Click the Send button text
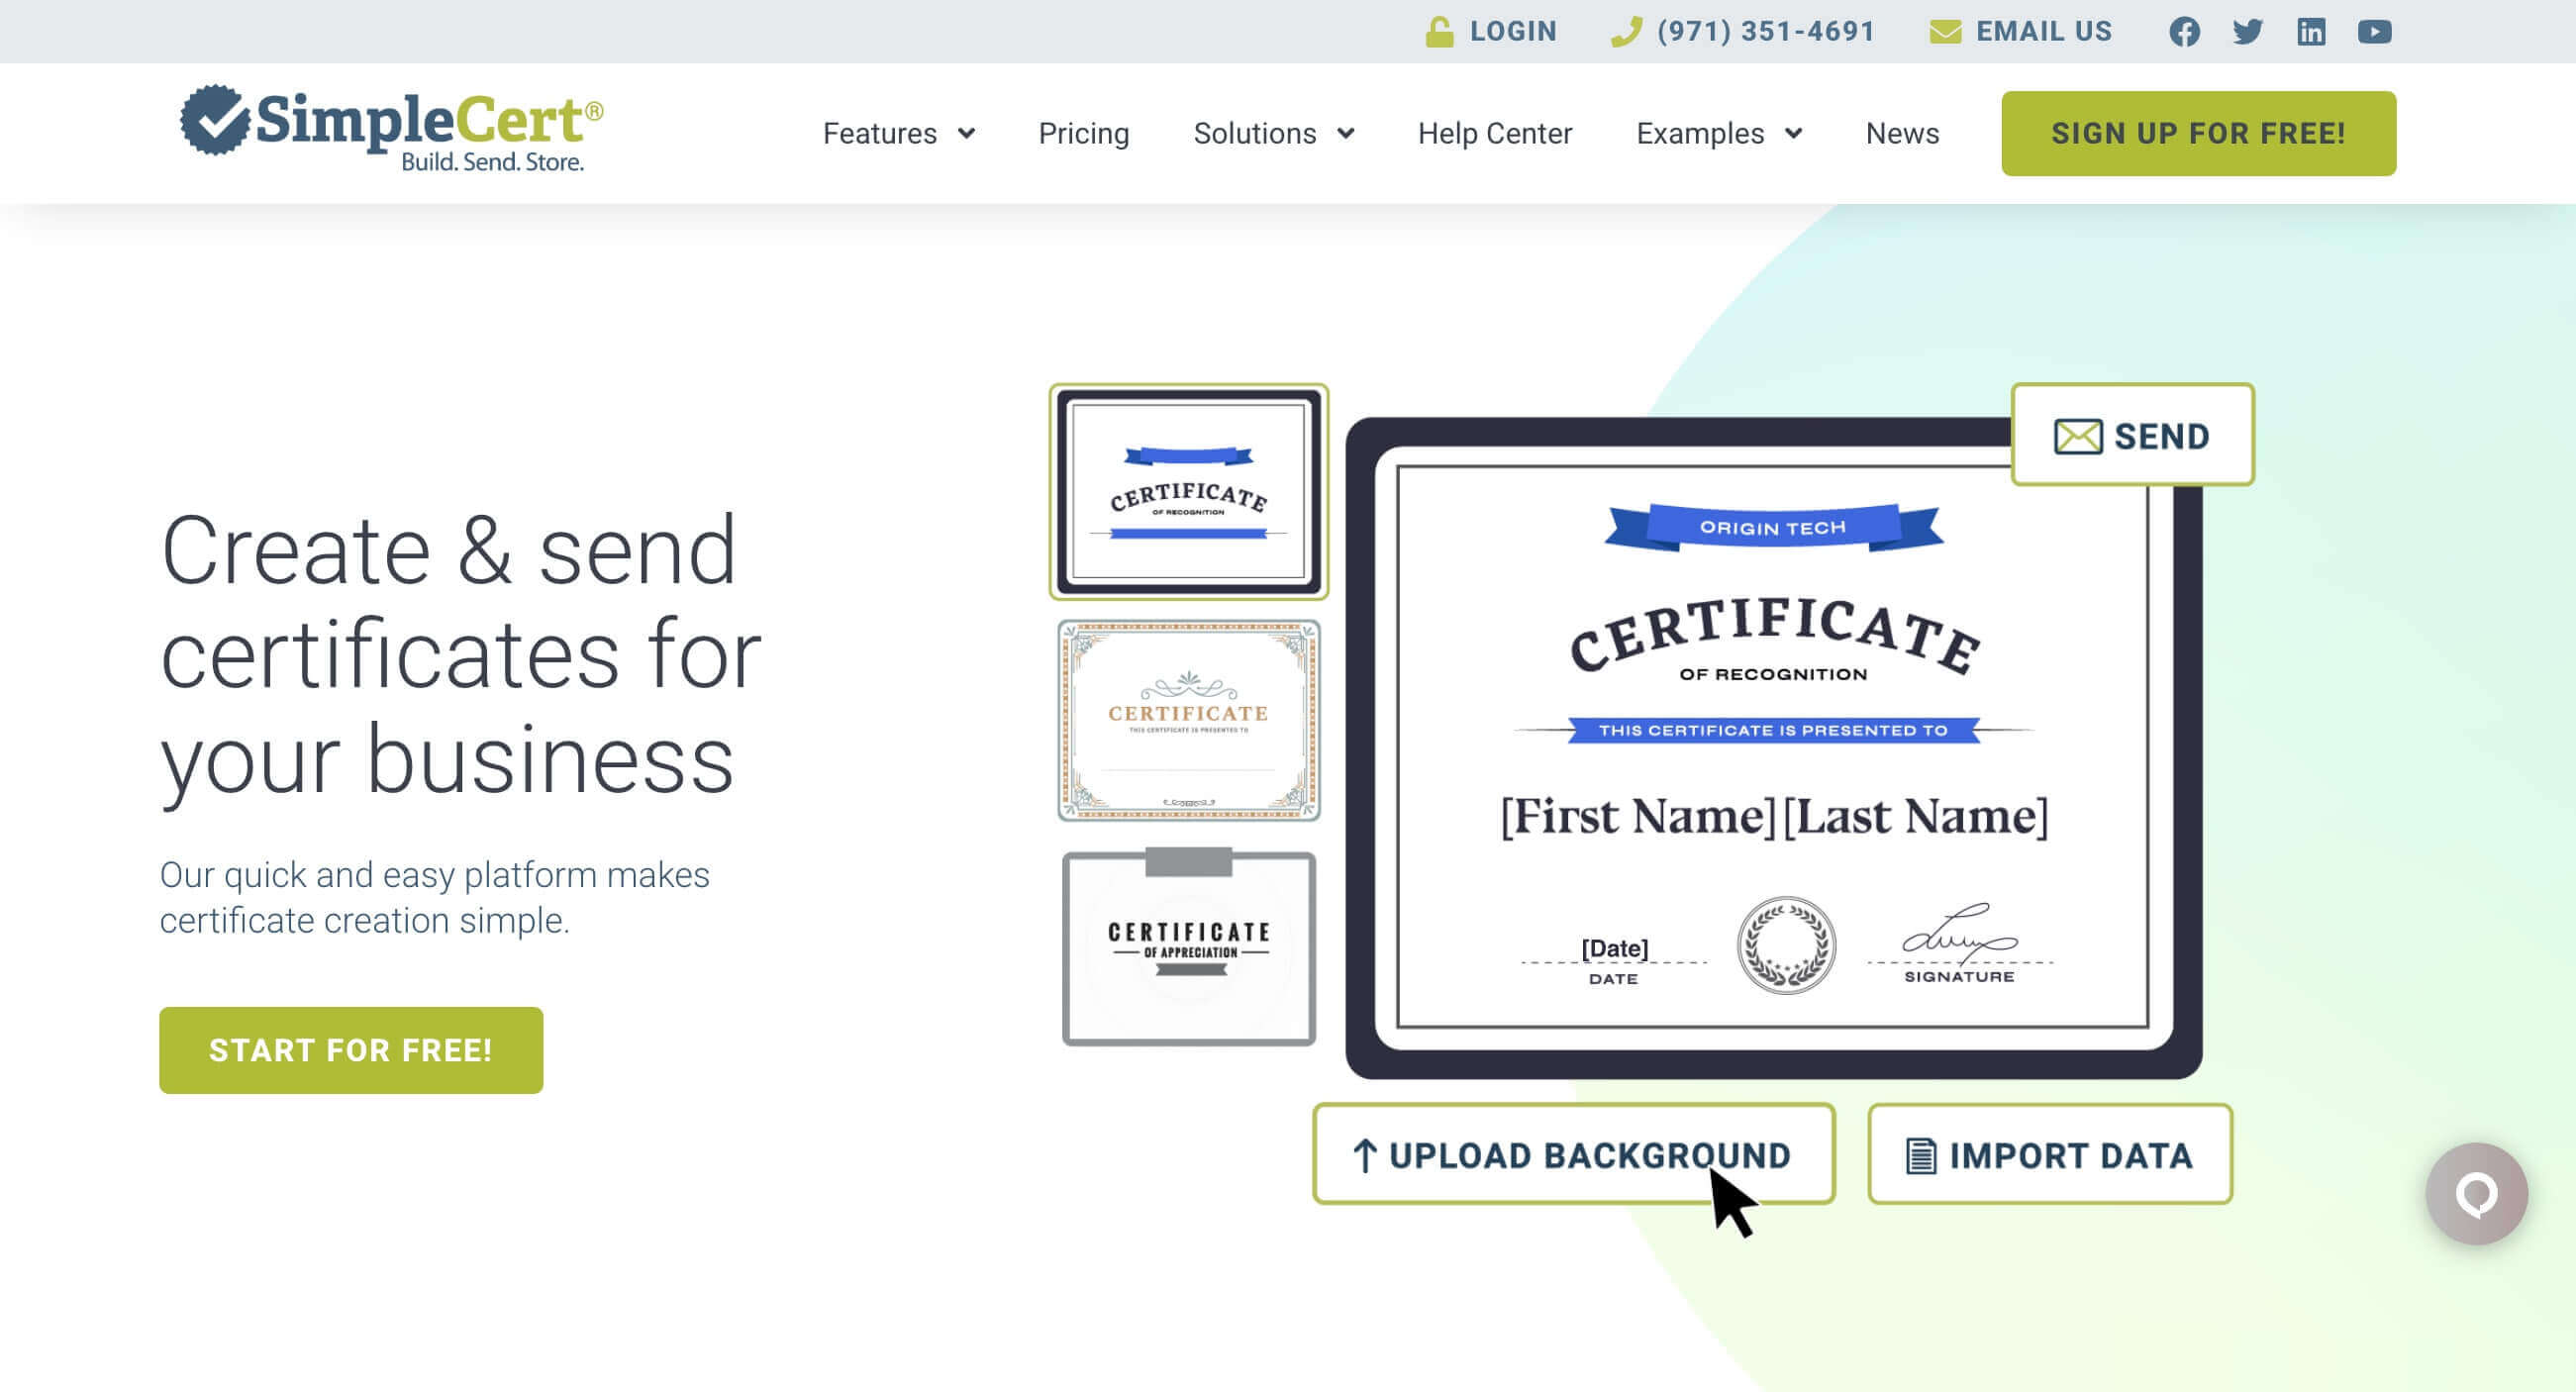This screenshot has width=2576, height=1392. (2161, 436)
